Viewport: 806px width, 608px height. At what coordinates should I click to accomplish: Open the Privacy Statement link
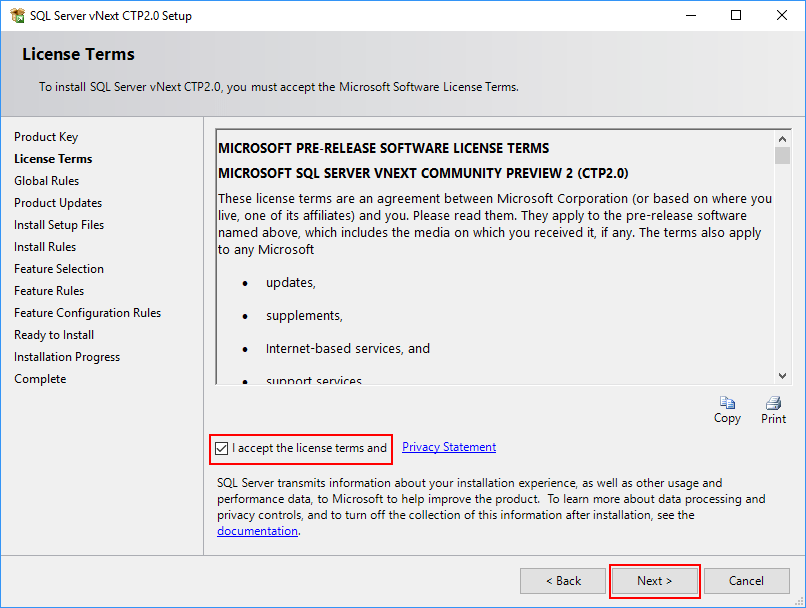coord(448,447)
